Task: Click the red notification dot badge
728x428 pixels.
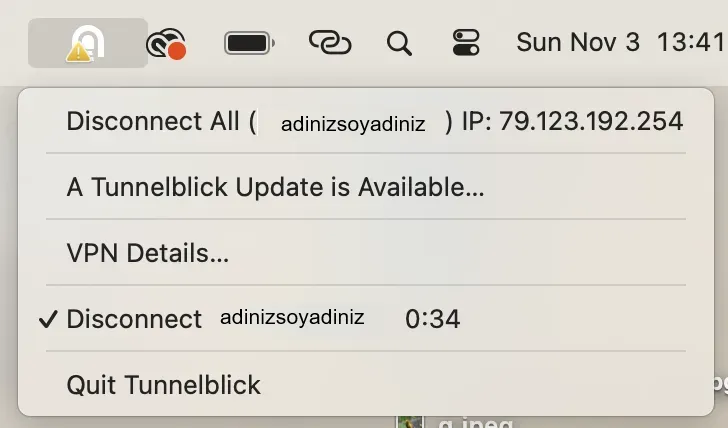Action: click(x=177, y=51)
